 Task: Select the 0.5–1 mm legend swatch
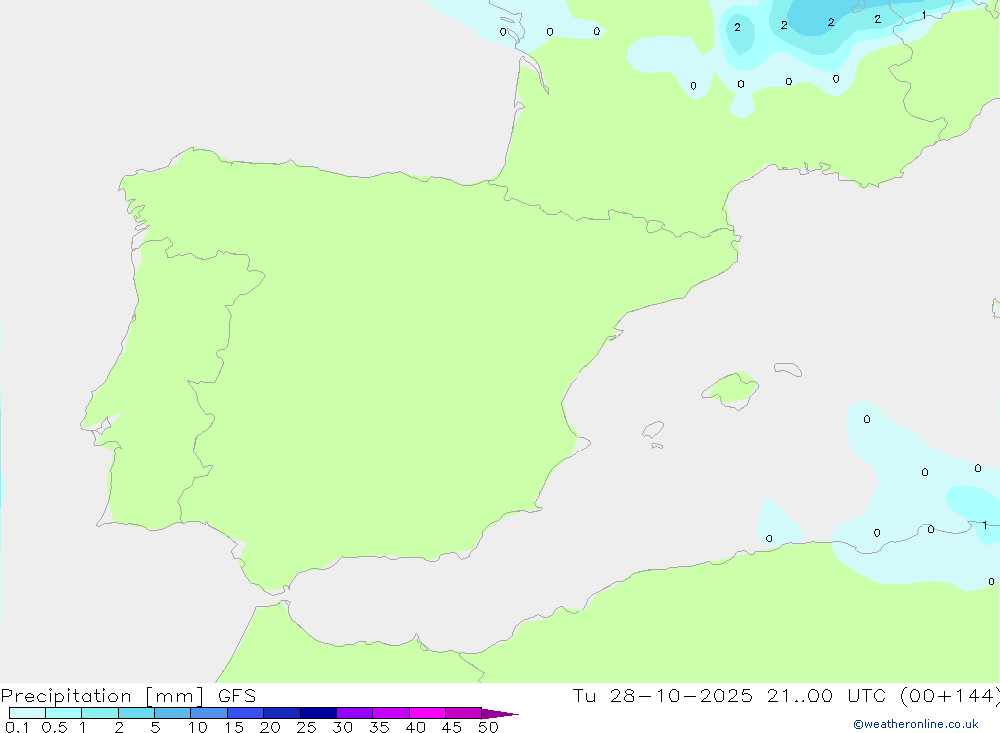pyautogui.click(x=63, y=713)
